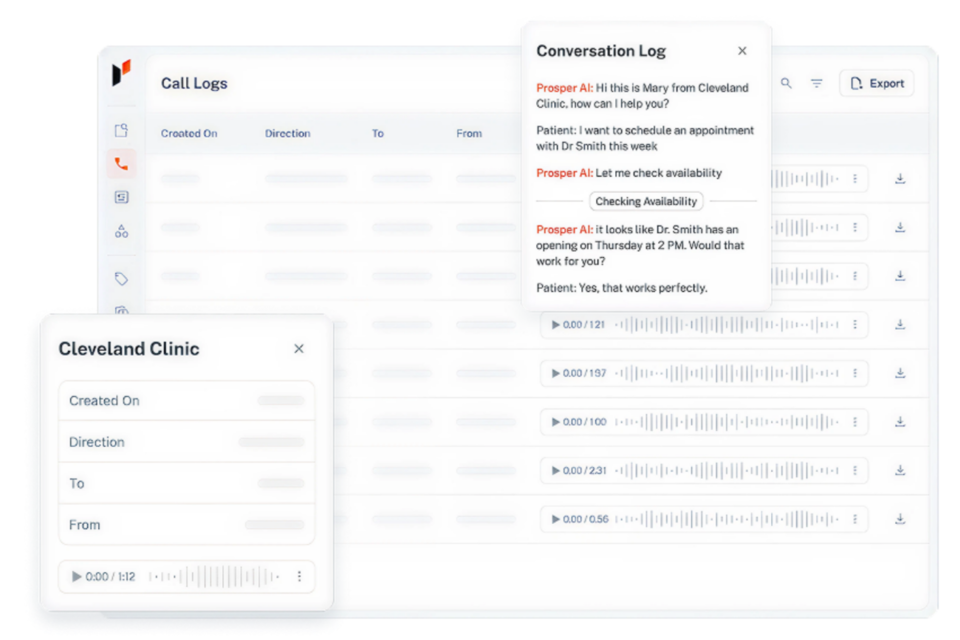Open kebab menu on 0:00 / 1:00 recording
Image resolution: width=960 pixels, height=640 pixels.
(x=854, y=422)
